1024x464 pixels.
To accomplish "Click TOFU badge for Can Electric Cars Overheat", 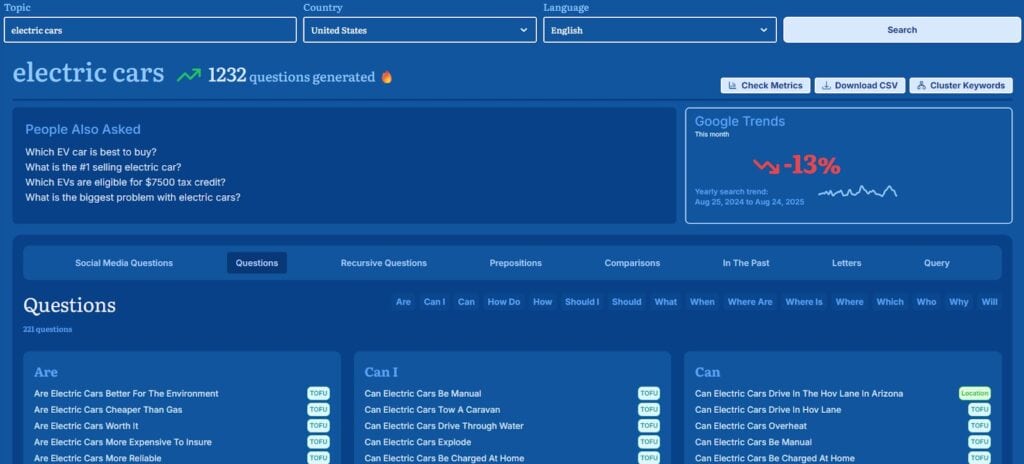I will 980,425.
